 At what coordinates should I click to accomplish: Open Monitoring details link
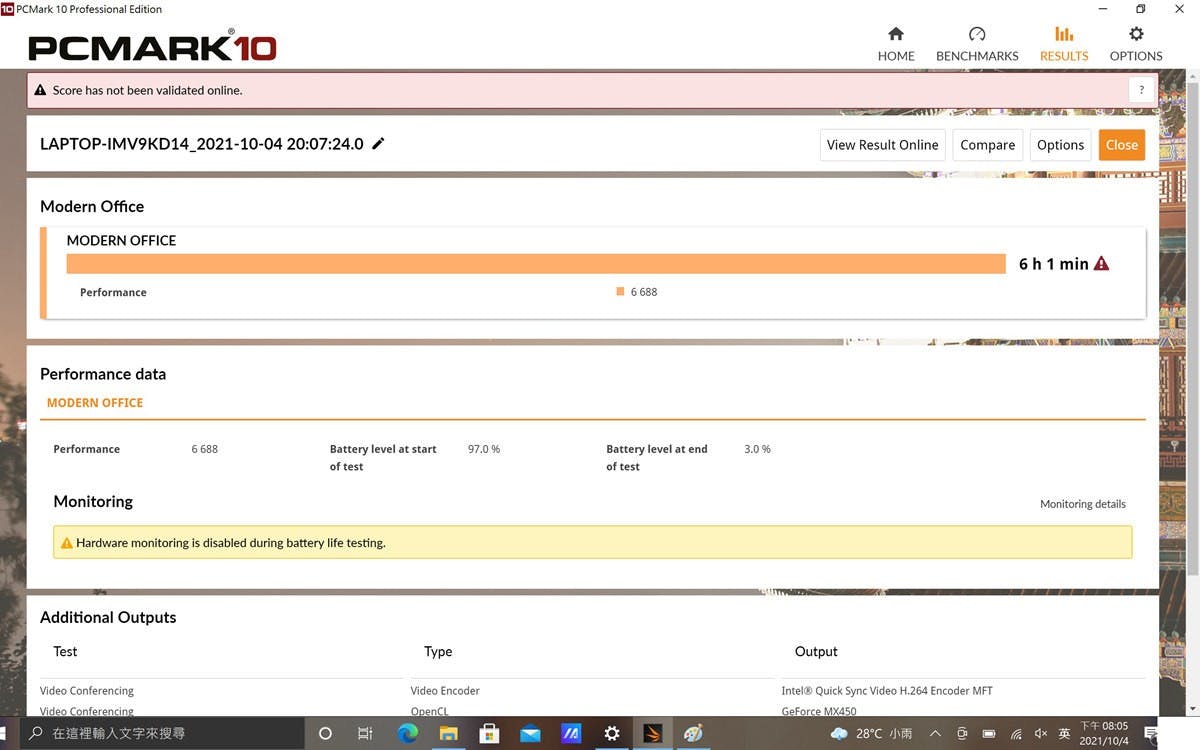click(x=1082, y=504)
